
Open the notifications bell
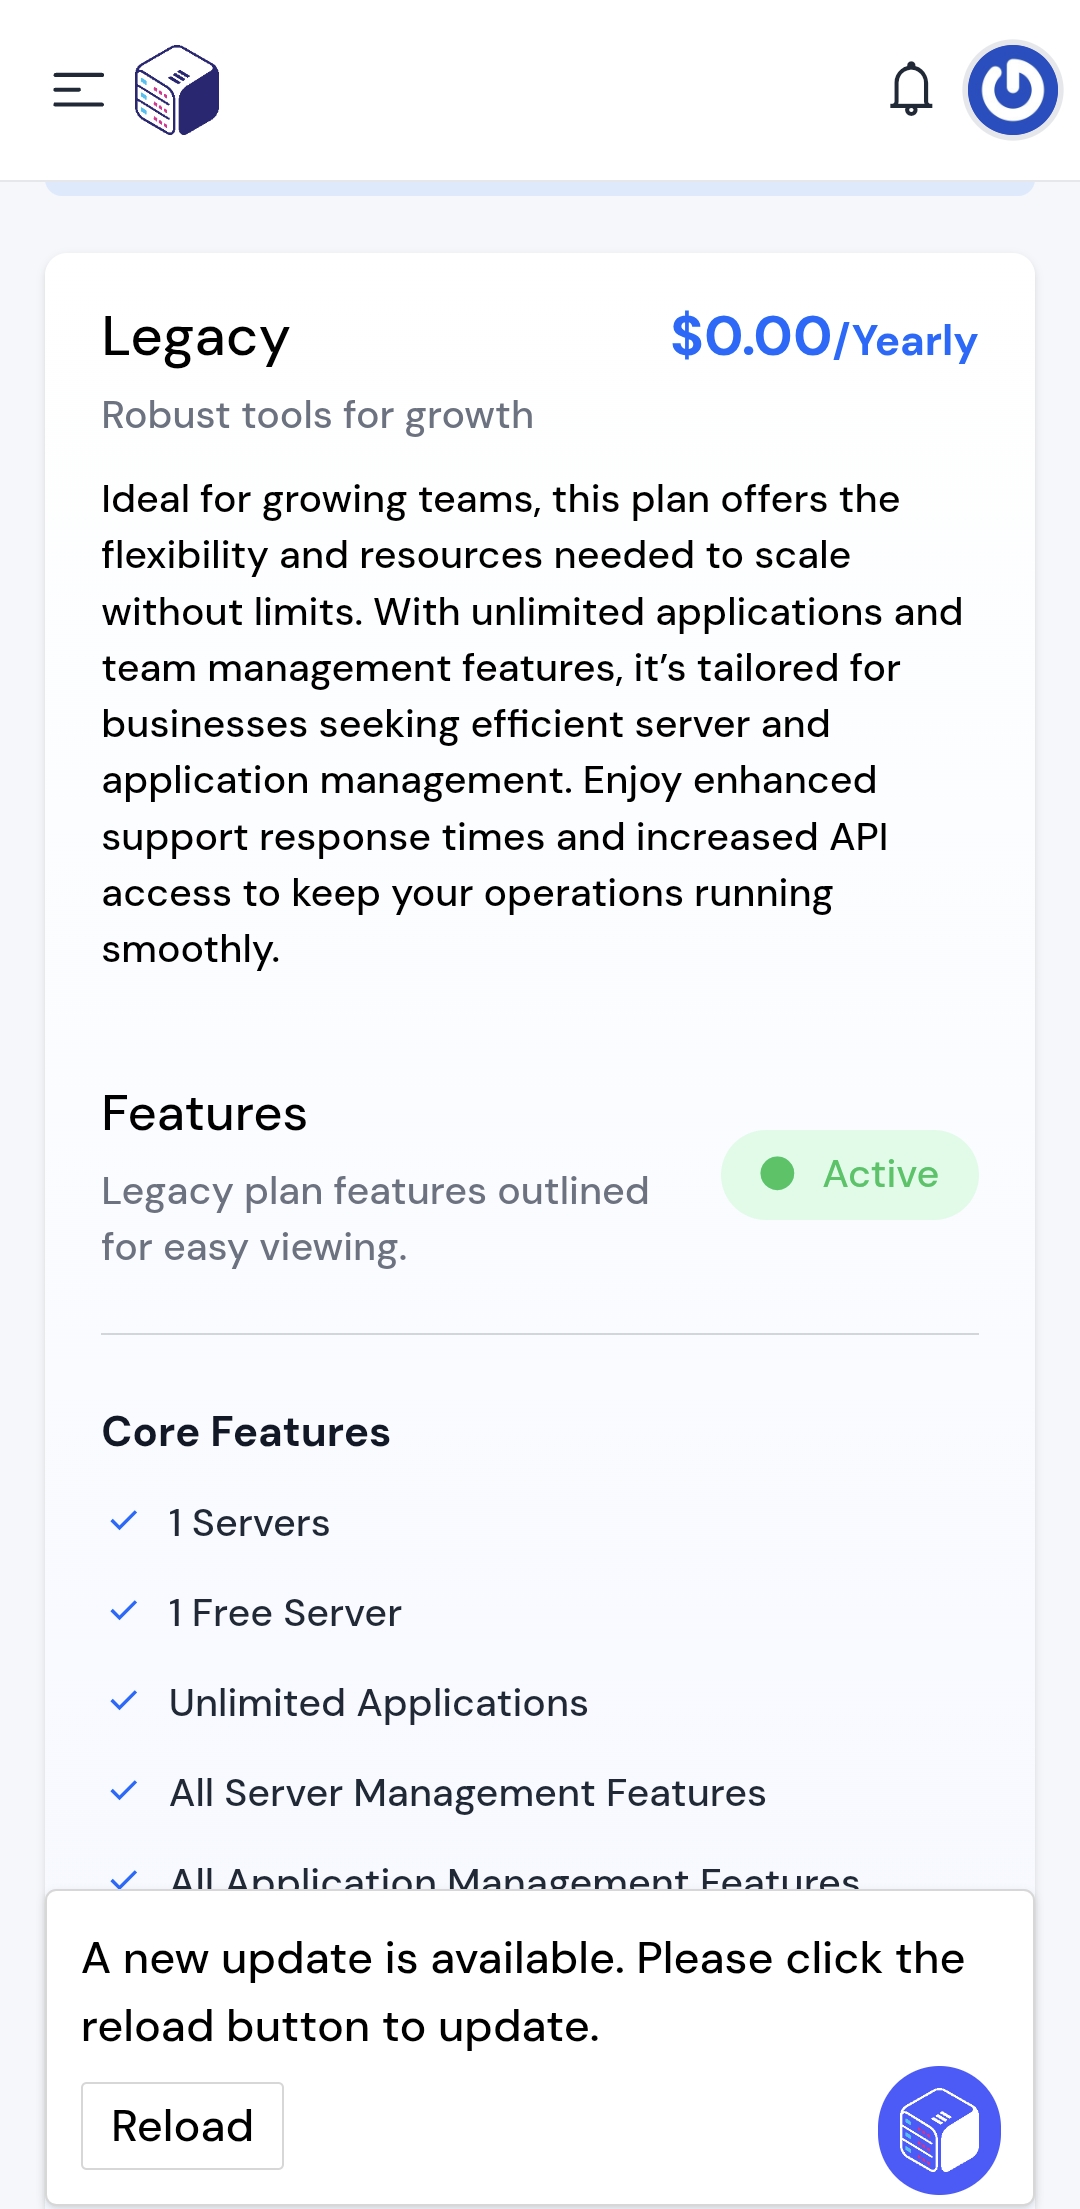(x=911, y=90)
